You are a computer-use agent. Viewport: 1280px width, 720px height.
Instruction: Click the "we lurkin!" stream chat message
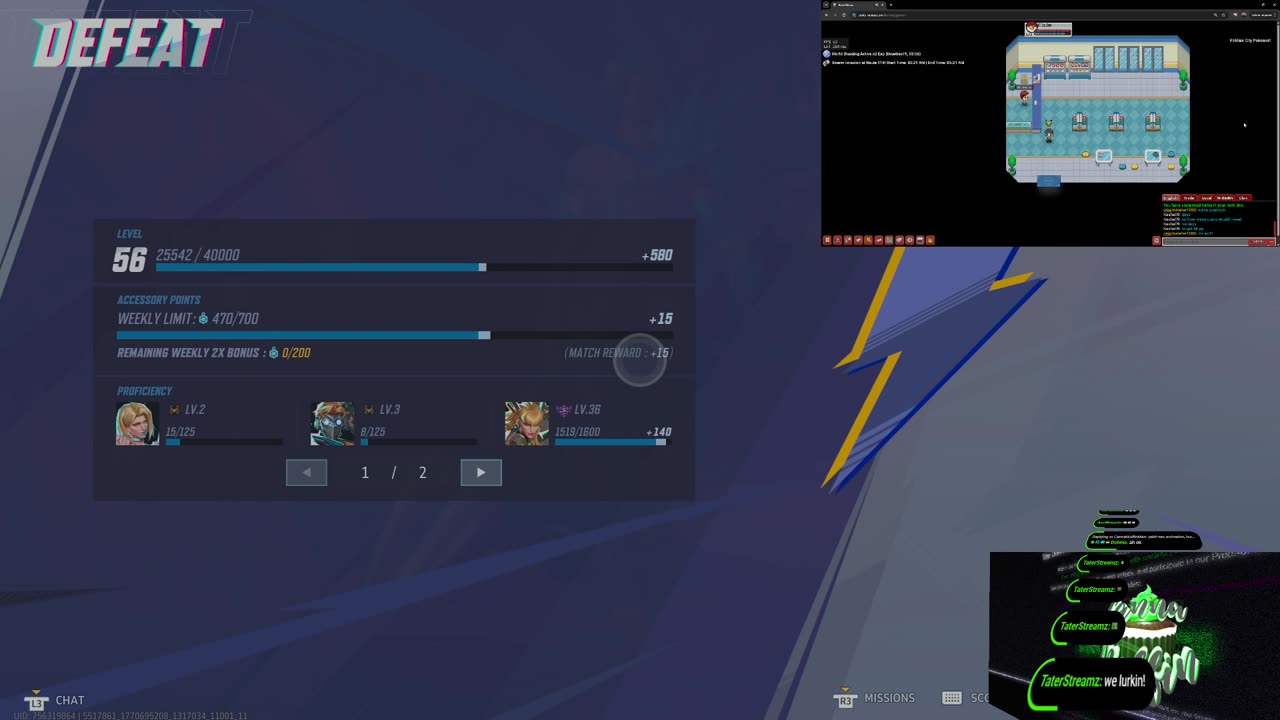pos(1093,681)
